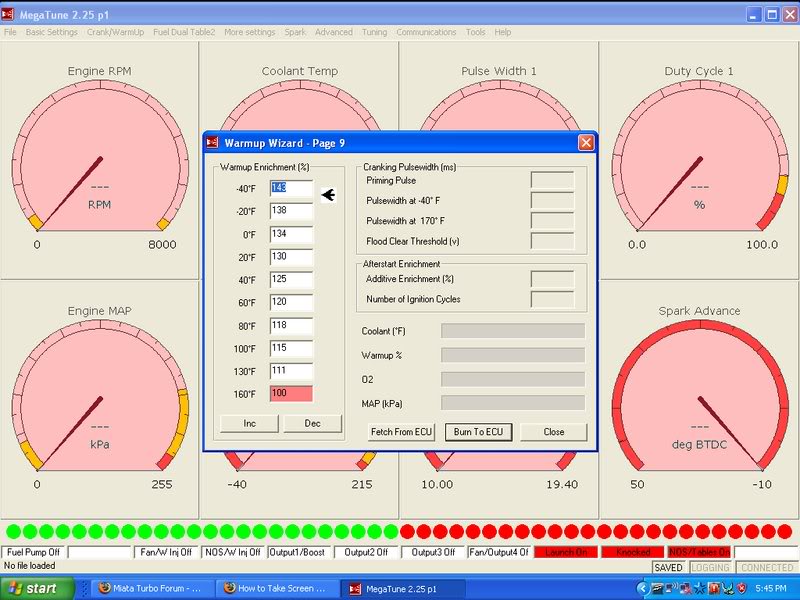The width and height of the screenshot is (800, 600).
Task: Select the -40°F warmup enrichment field
Action: [x=291, y=188]
